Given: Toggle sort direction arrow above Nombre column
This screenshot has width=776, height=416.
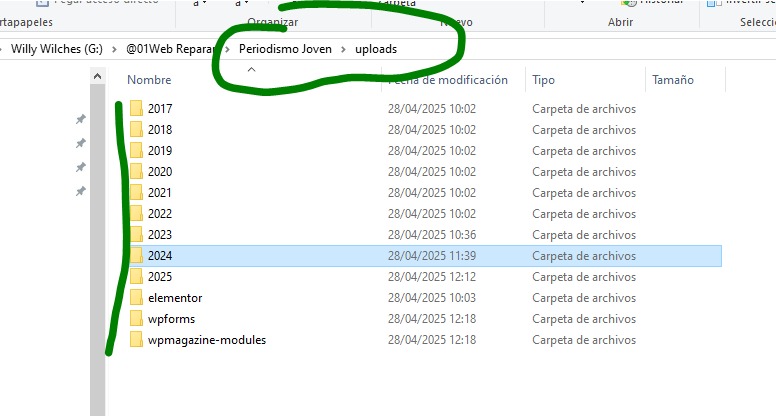Looking at the screenshot, I should 251,69.
